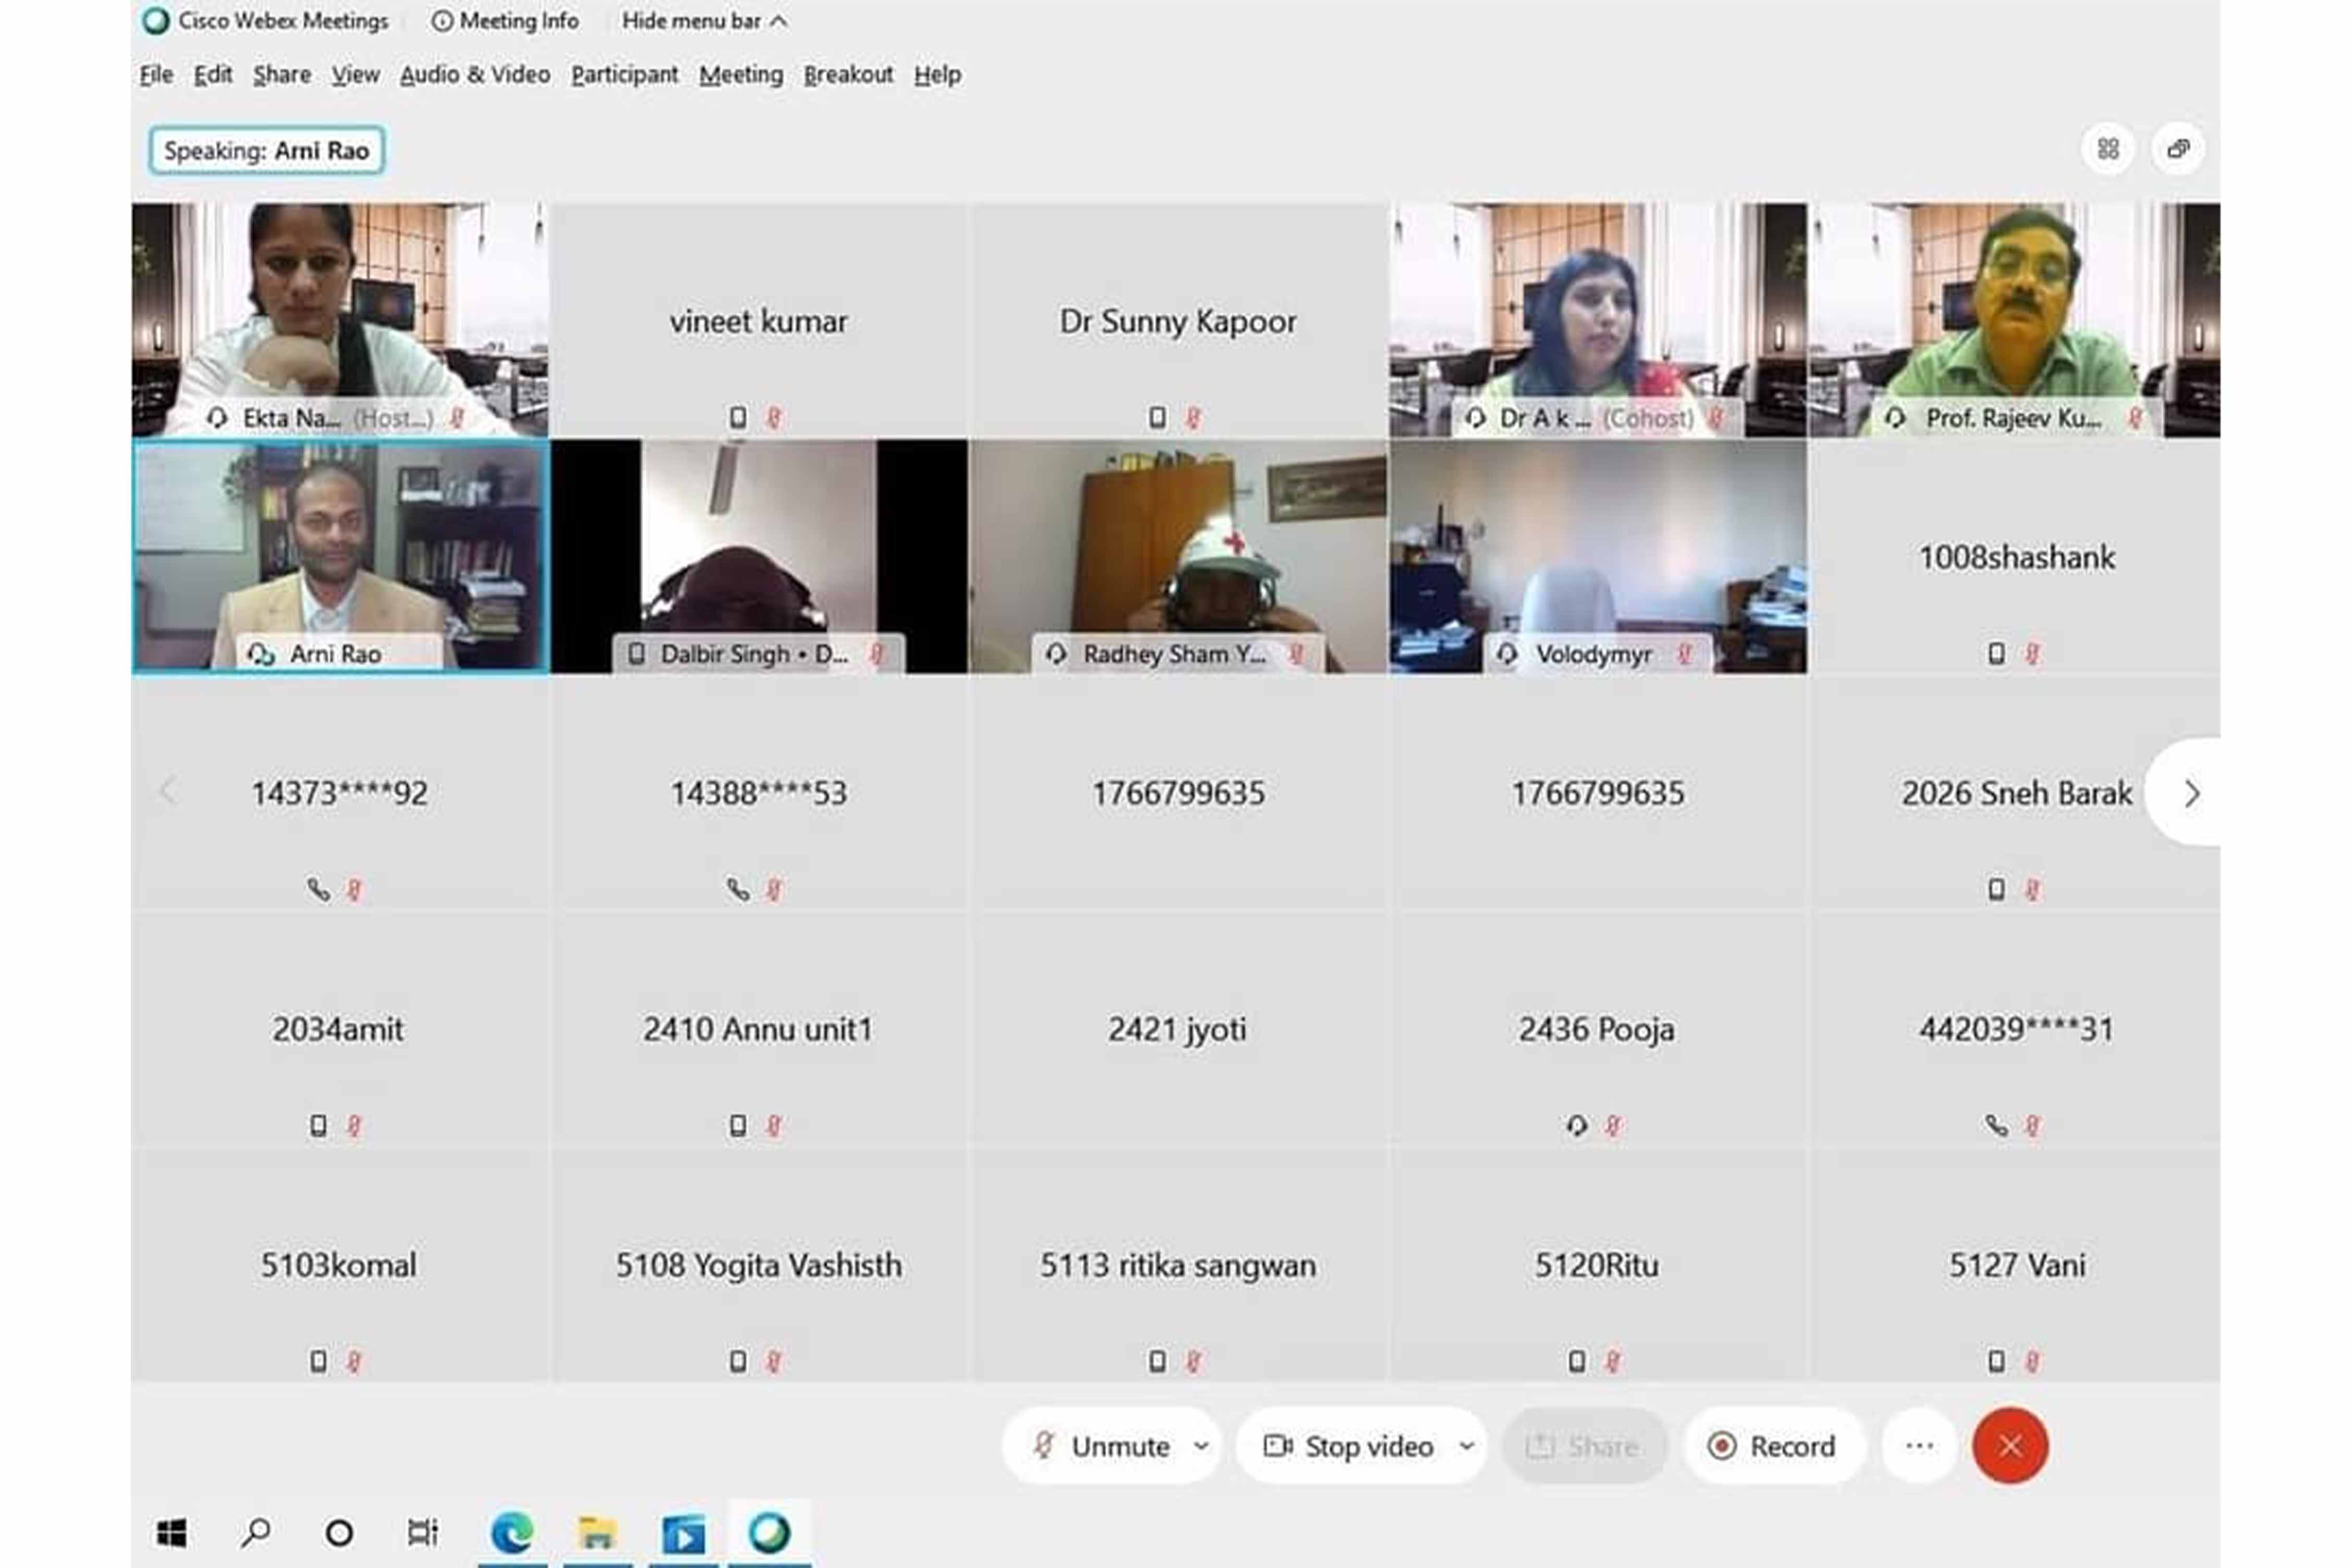Open the Breakout menu
Viewport: 2352px width, 1568px height.
(847, 75)
